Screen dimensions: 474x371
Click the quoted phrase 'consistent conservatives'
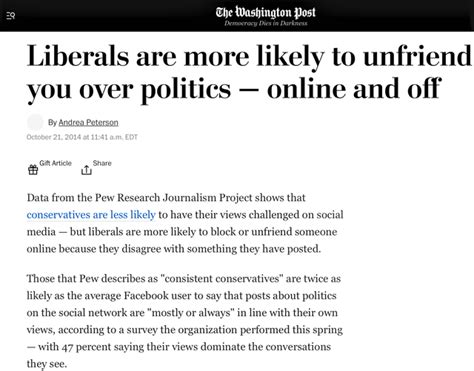pyautogui.click(x=221, y=278)
